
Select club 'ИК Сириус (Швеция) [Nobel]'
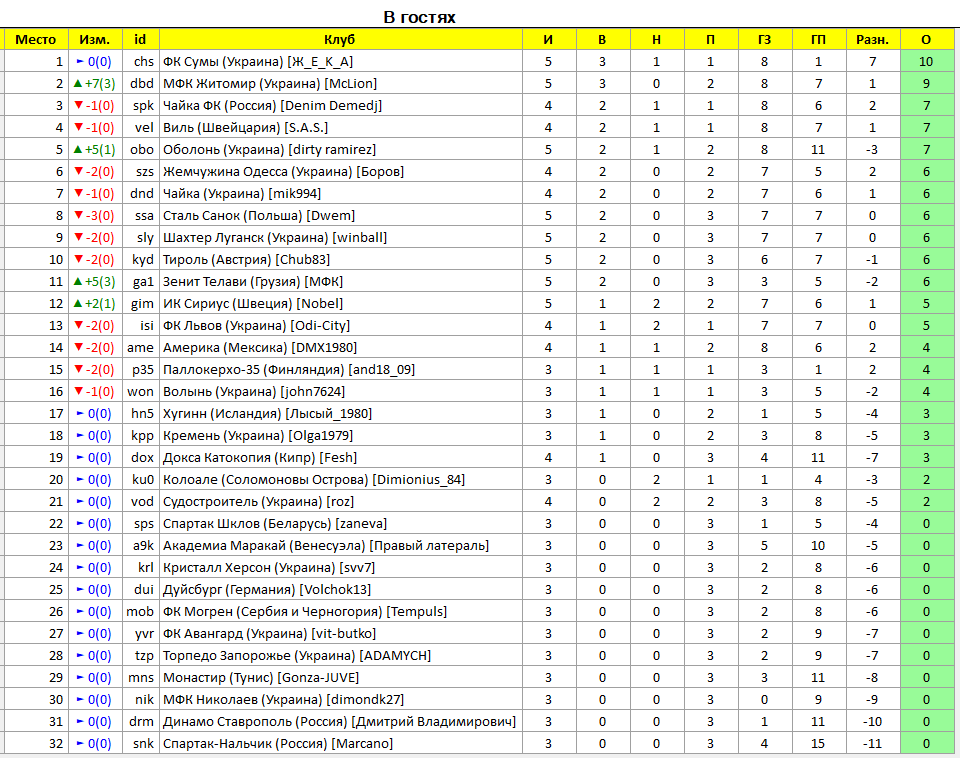253,304
